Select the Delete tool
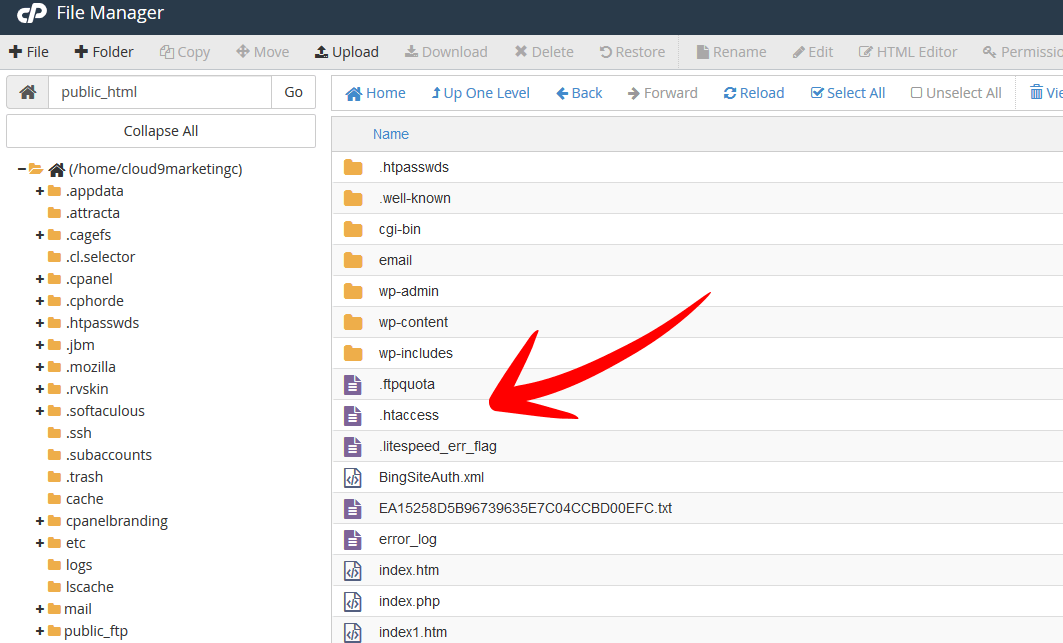The width and height of the screenshot is (1063, 643). pos(543,51)
